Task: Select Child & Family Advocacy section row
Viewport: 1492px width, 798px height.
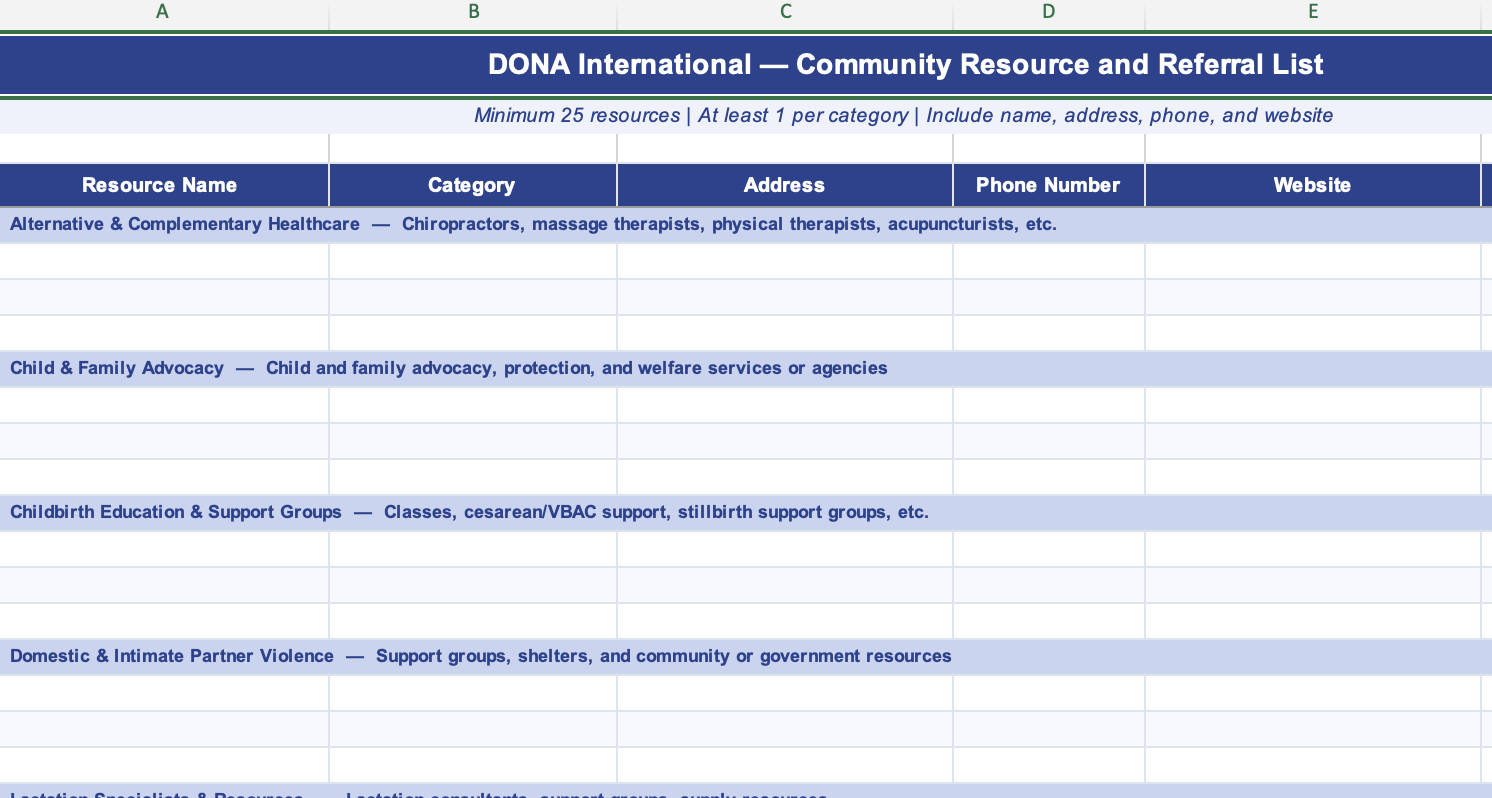Action: [746, 369]
